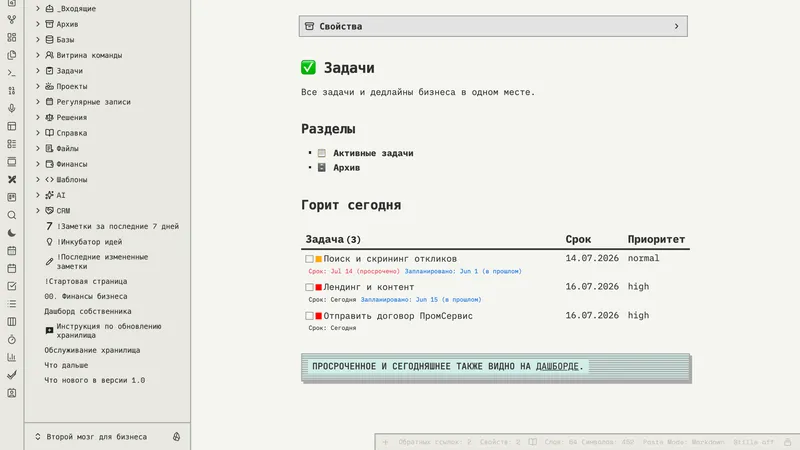This screenshot has height=450, width=800.
Task: Expand the Базы folder chevron
Action: click(x=38, y=39)
